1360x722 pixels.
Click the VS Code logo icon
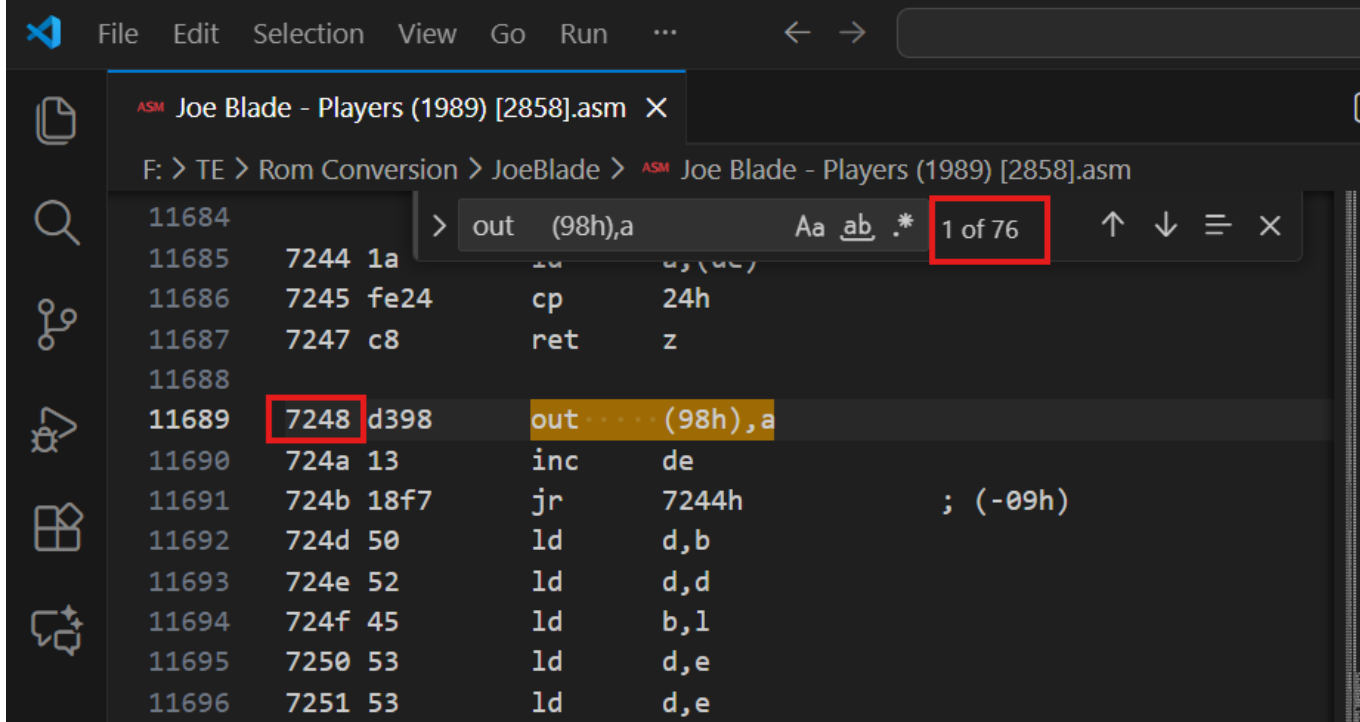[43, 33]
